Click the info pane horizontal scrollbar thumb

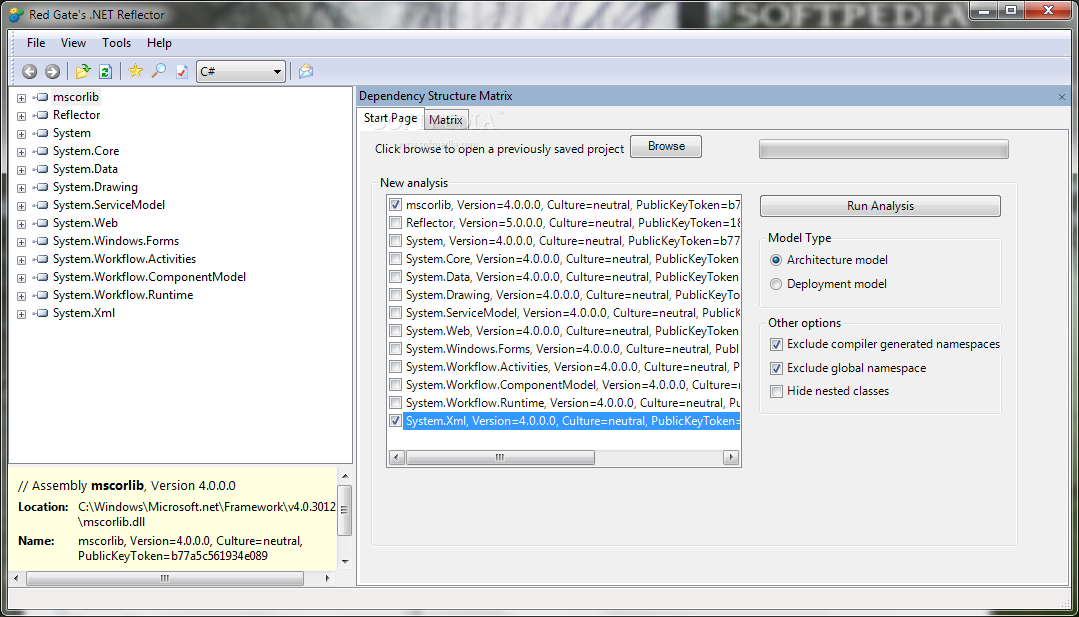(165, 578)
